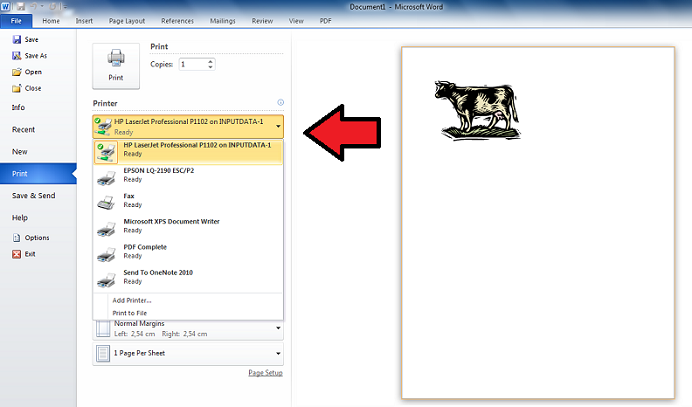
Task: Switch to the Home ribbon tab
Action: coord(51,21)
